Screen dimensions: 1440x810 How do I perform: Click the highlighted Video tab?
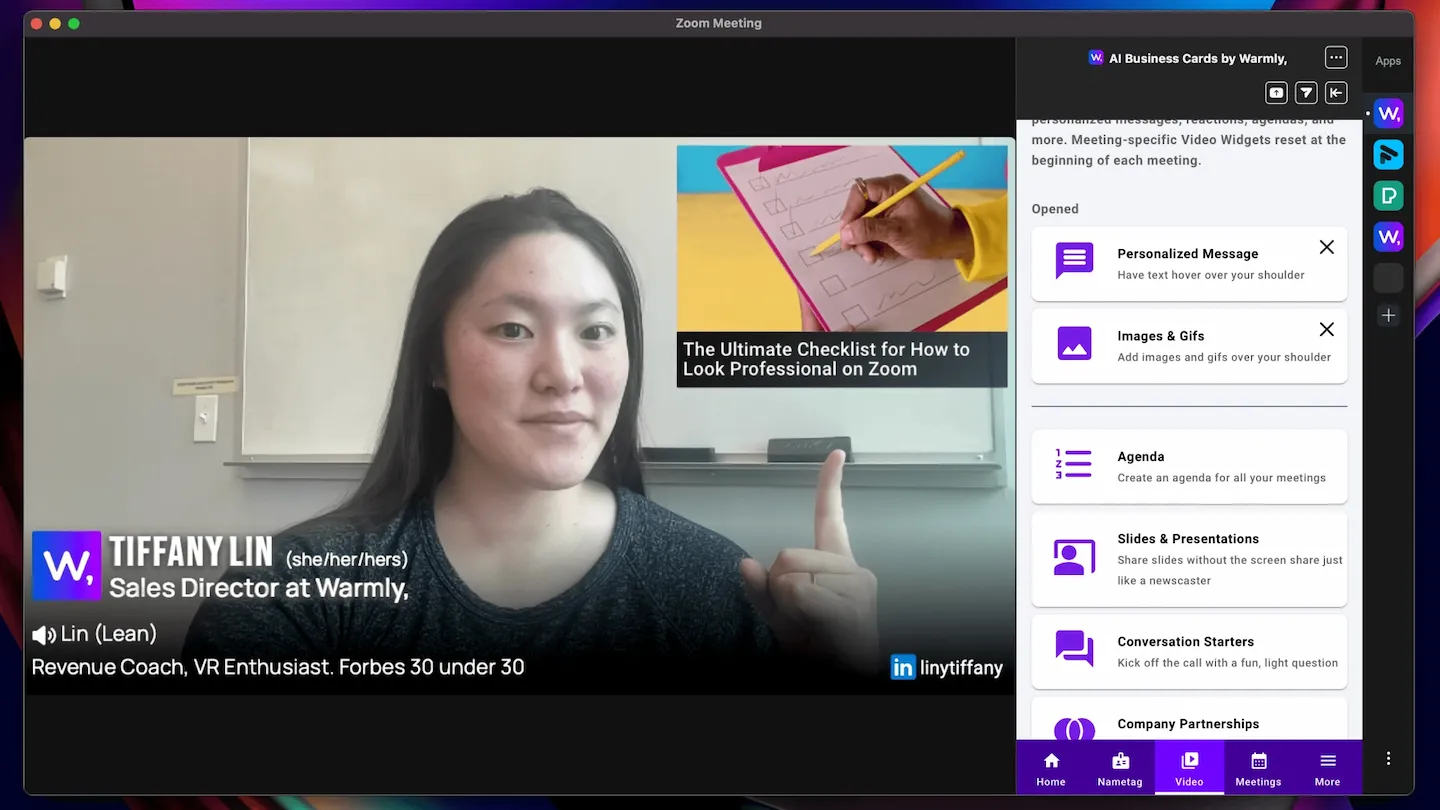1189,767
